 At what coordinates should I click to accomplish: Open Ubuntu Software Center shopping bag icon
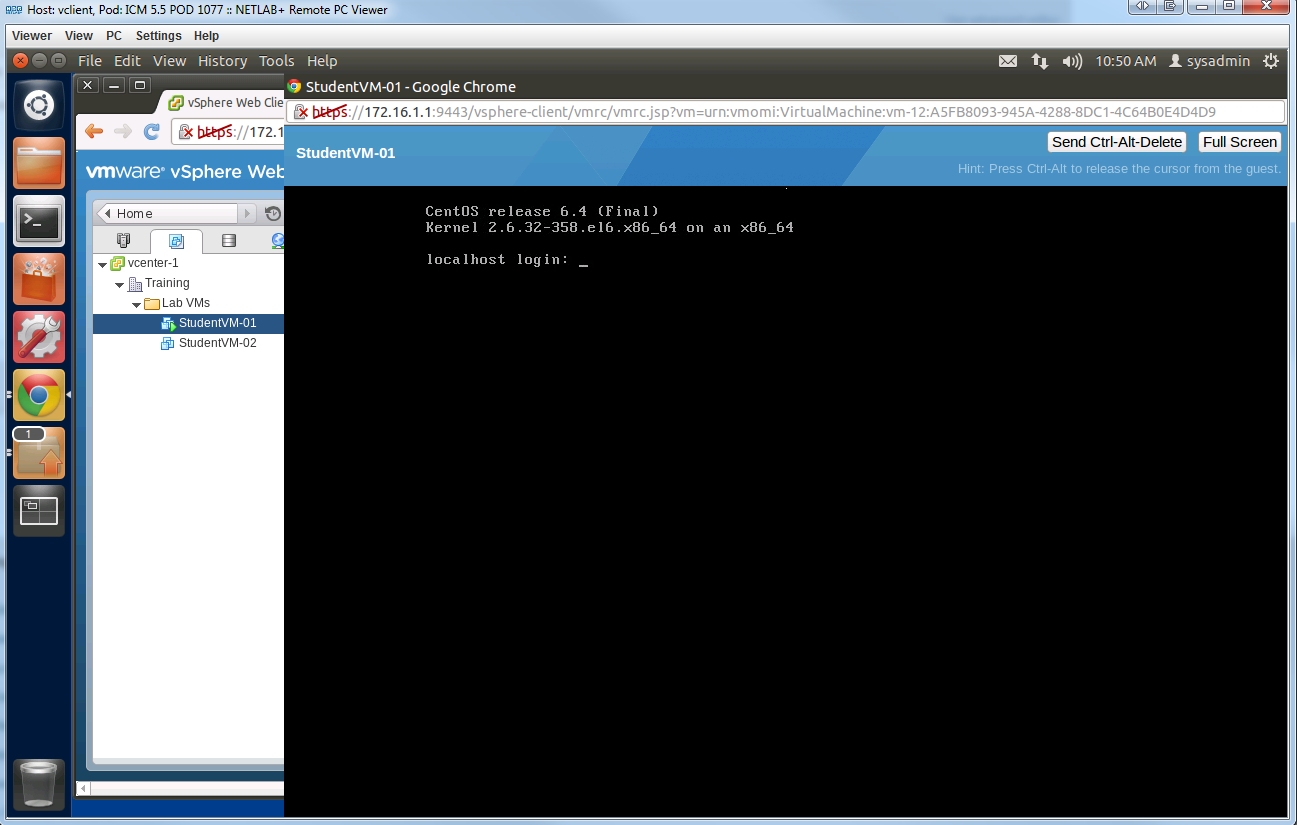39,279
